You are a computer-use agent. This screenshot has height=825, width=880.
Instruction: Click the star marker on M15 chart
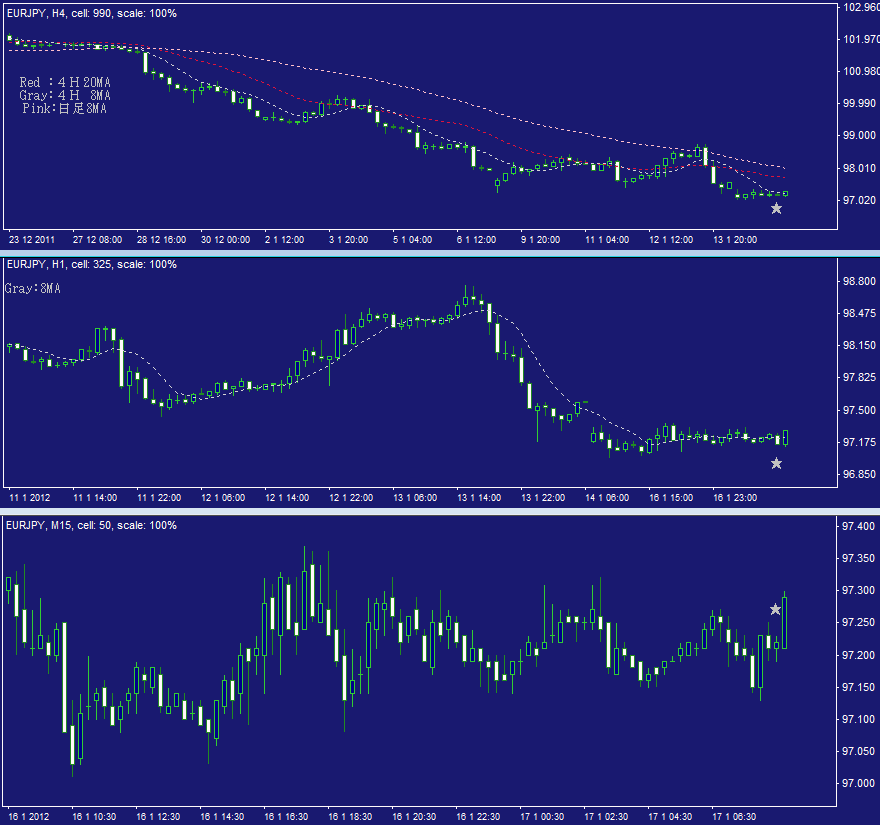click(x=775, y=609)
